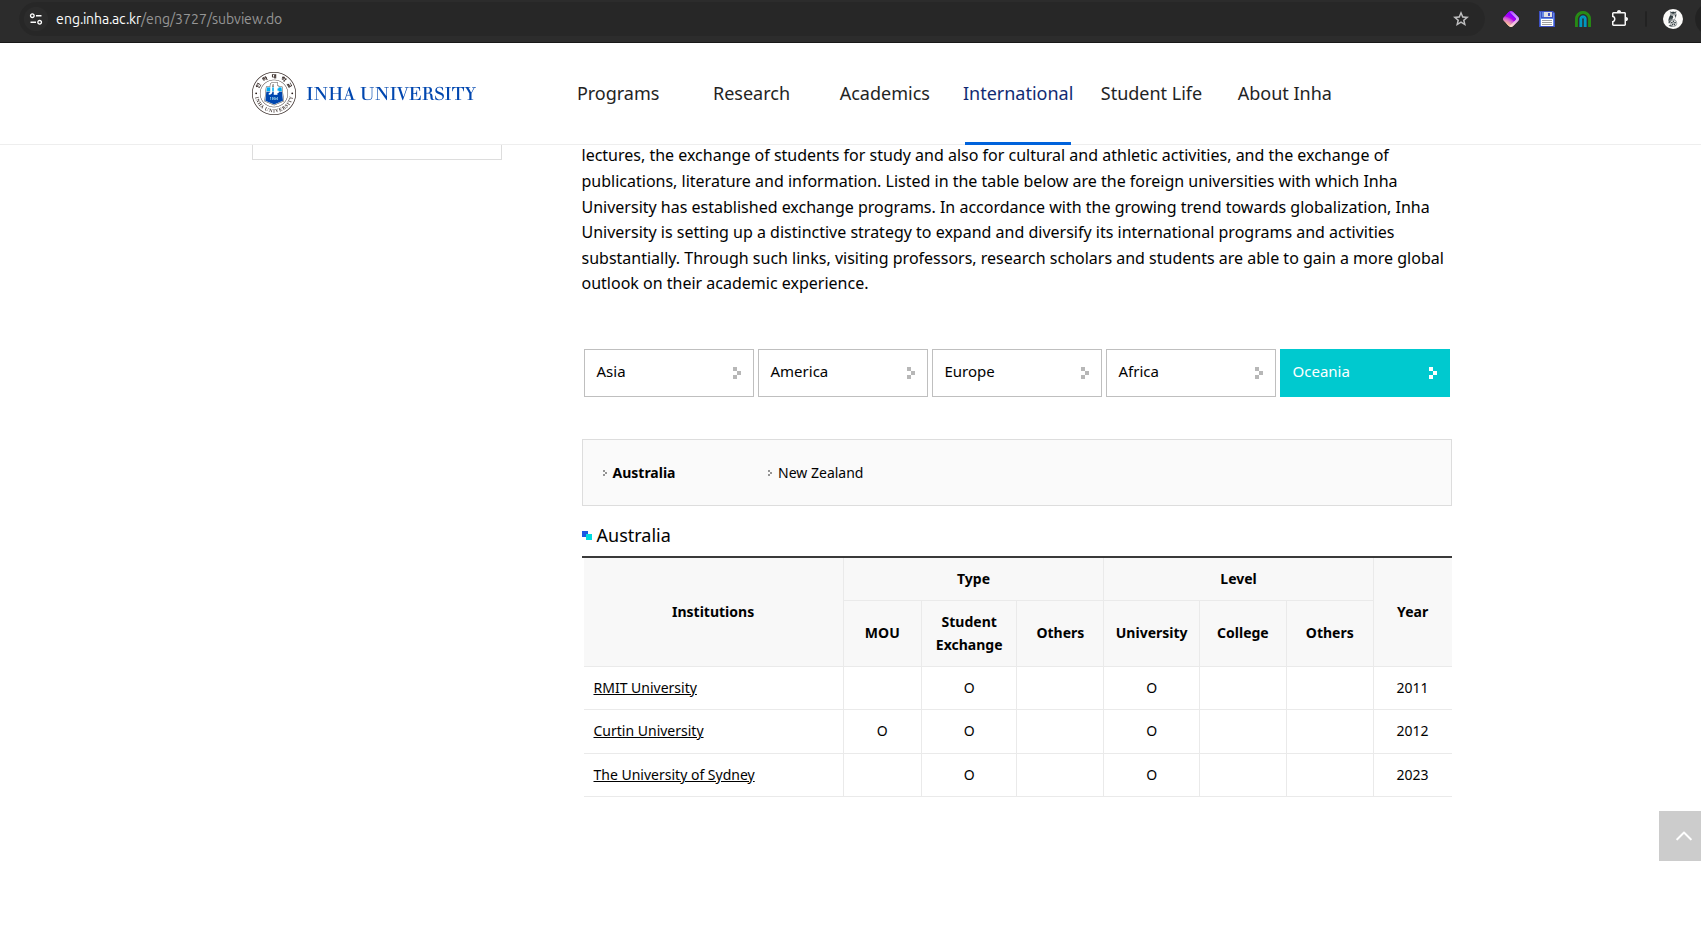Open The University of Sydney link
The image size is (1701, 943).
tap(674, 775)
